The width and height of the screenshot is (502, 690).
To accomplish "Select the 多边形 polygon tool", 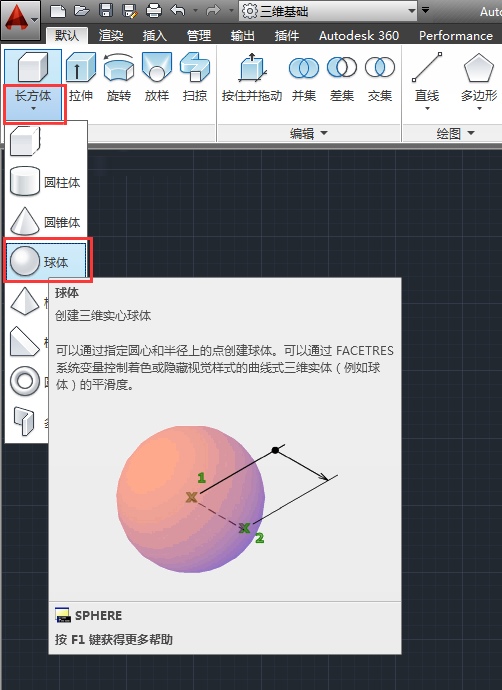I will click(479, 76).
